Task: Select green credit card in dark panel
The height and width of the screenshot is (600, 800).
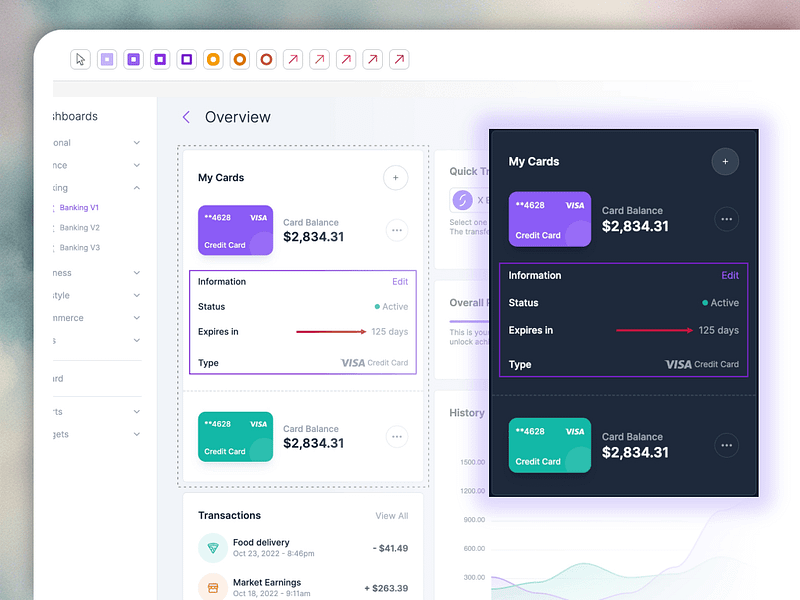Action: click(549, 445)
